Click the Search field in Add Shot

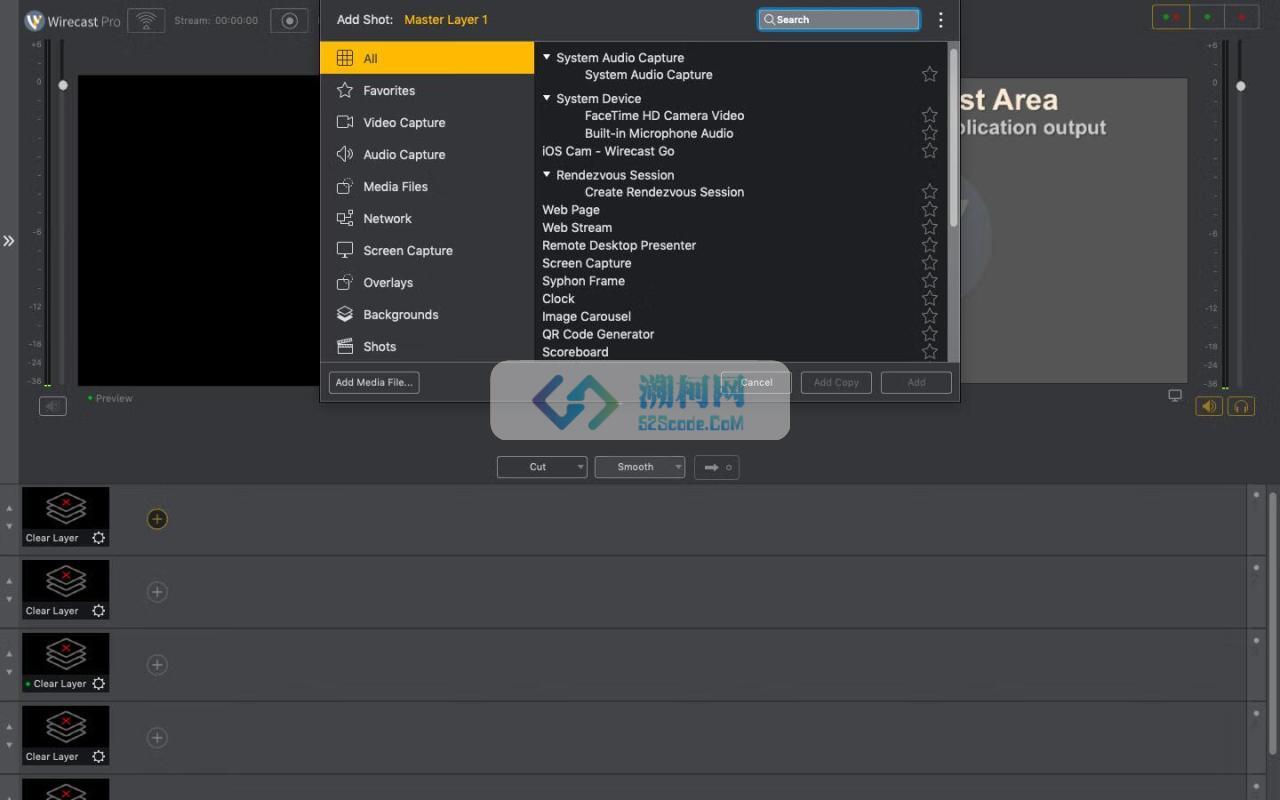839,19
